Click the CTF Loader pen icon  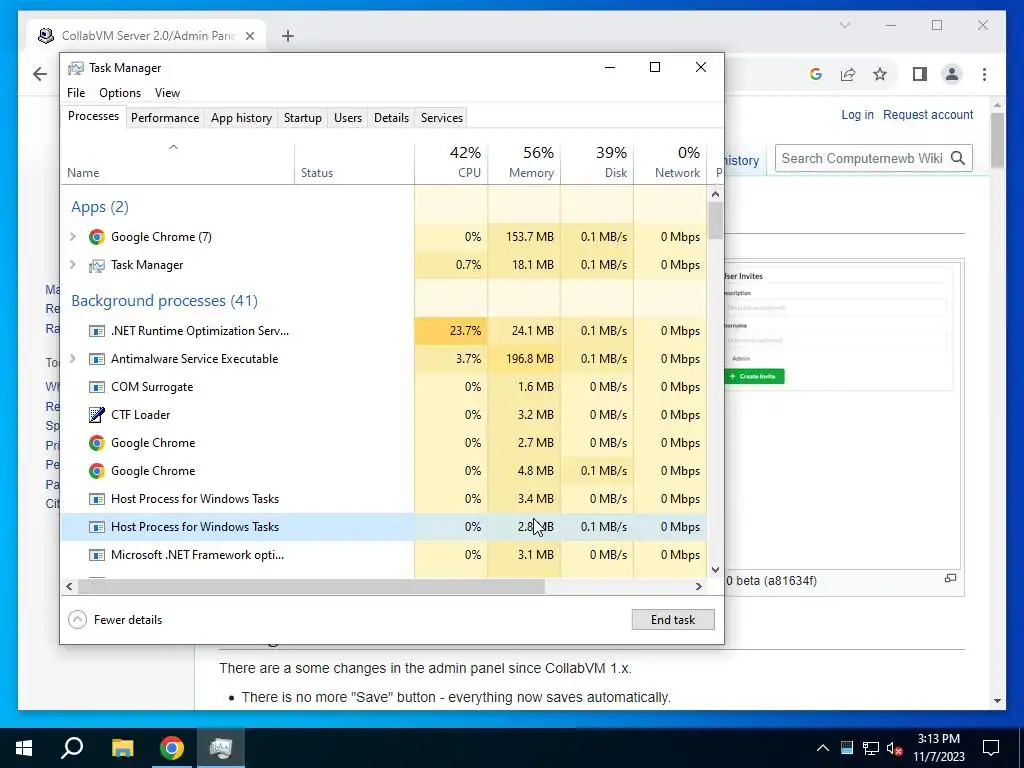pos(97,415)
